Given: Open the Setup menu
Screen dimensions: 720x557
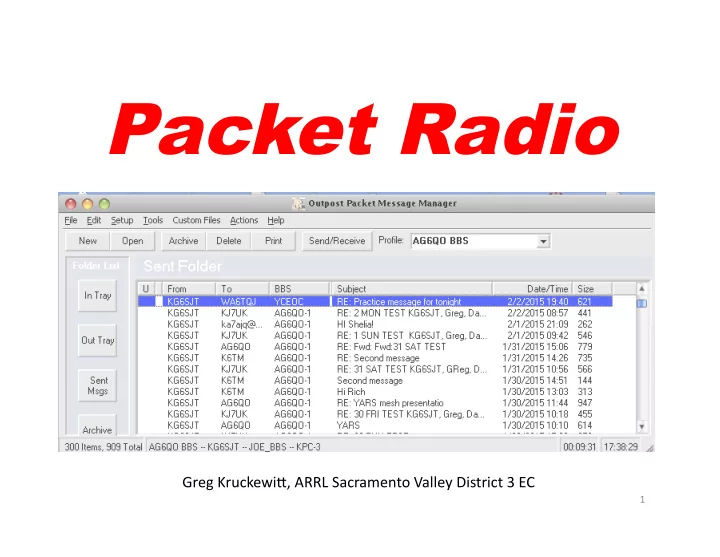Looking at the screenshot, I should (122, 220).
